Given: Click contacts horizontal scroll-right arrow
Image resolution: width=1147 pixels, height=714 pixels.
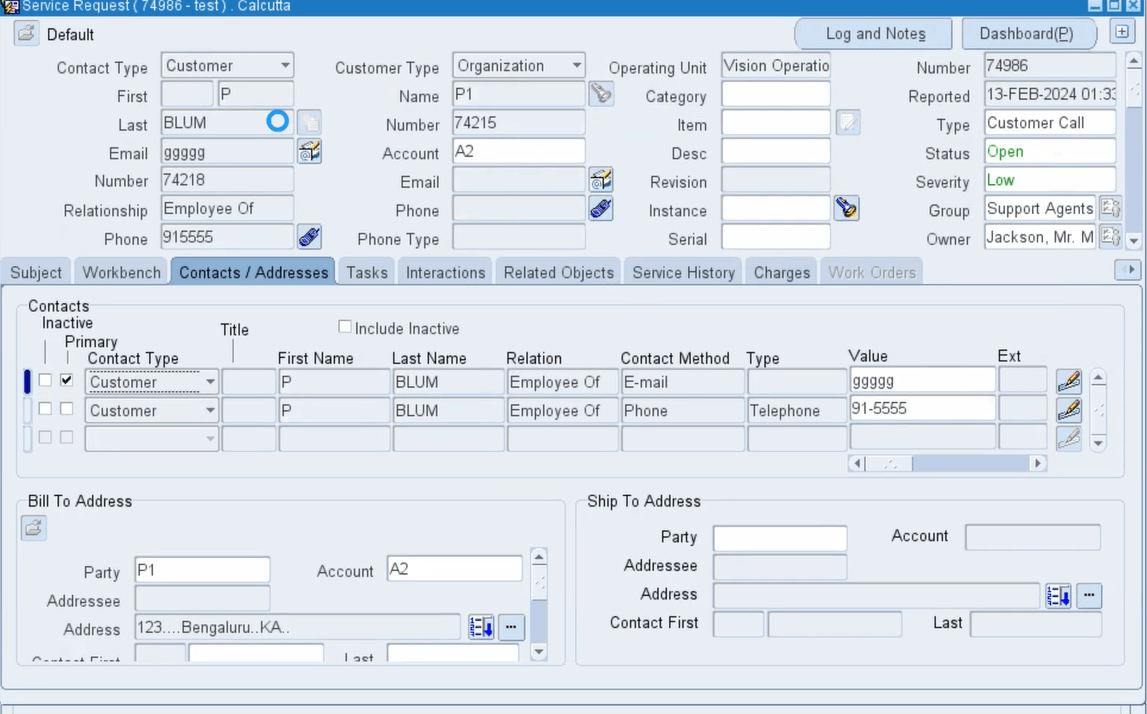Looking at the screenshot, I should coord(1037,463).
